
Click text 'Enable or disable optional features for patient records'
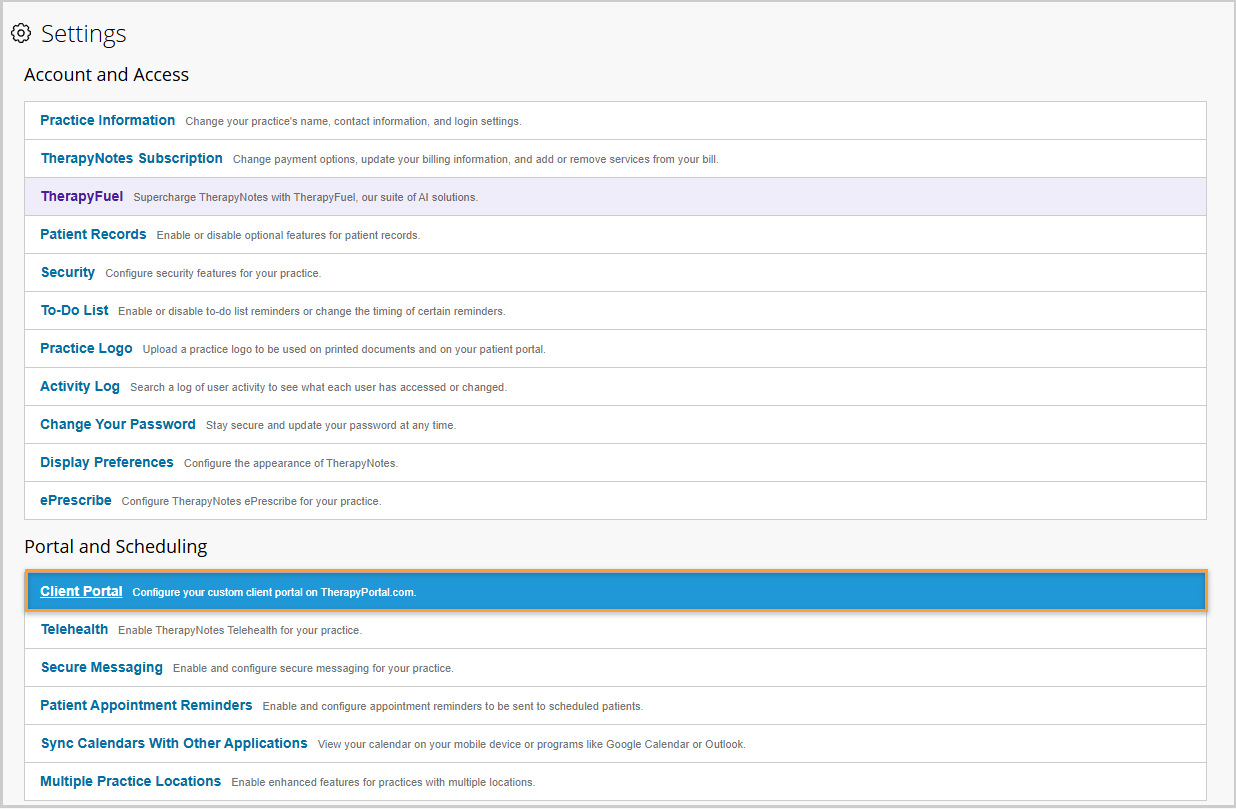pos(288,235)
